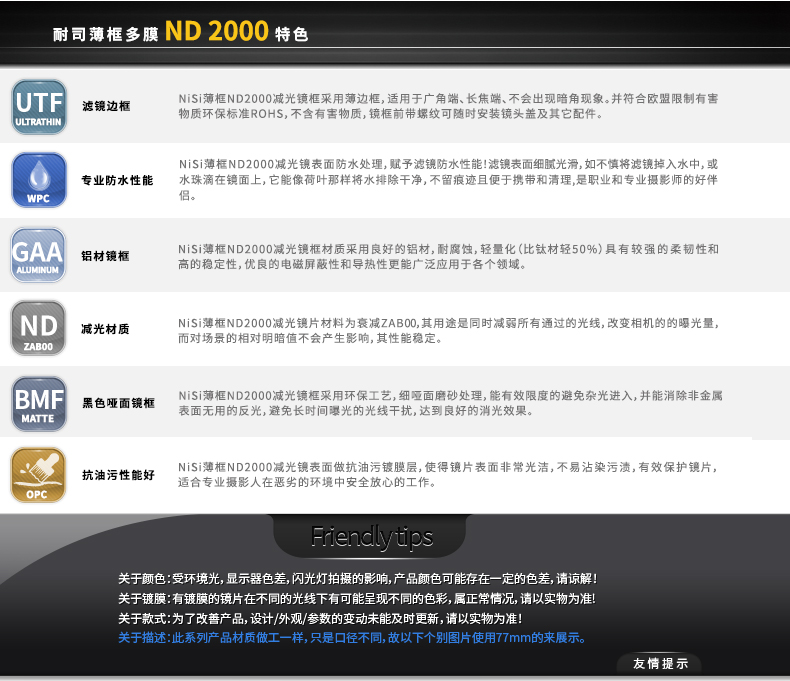Click the 抗油污性能好 label
790x681 pixels.
[x=118, y=475]
